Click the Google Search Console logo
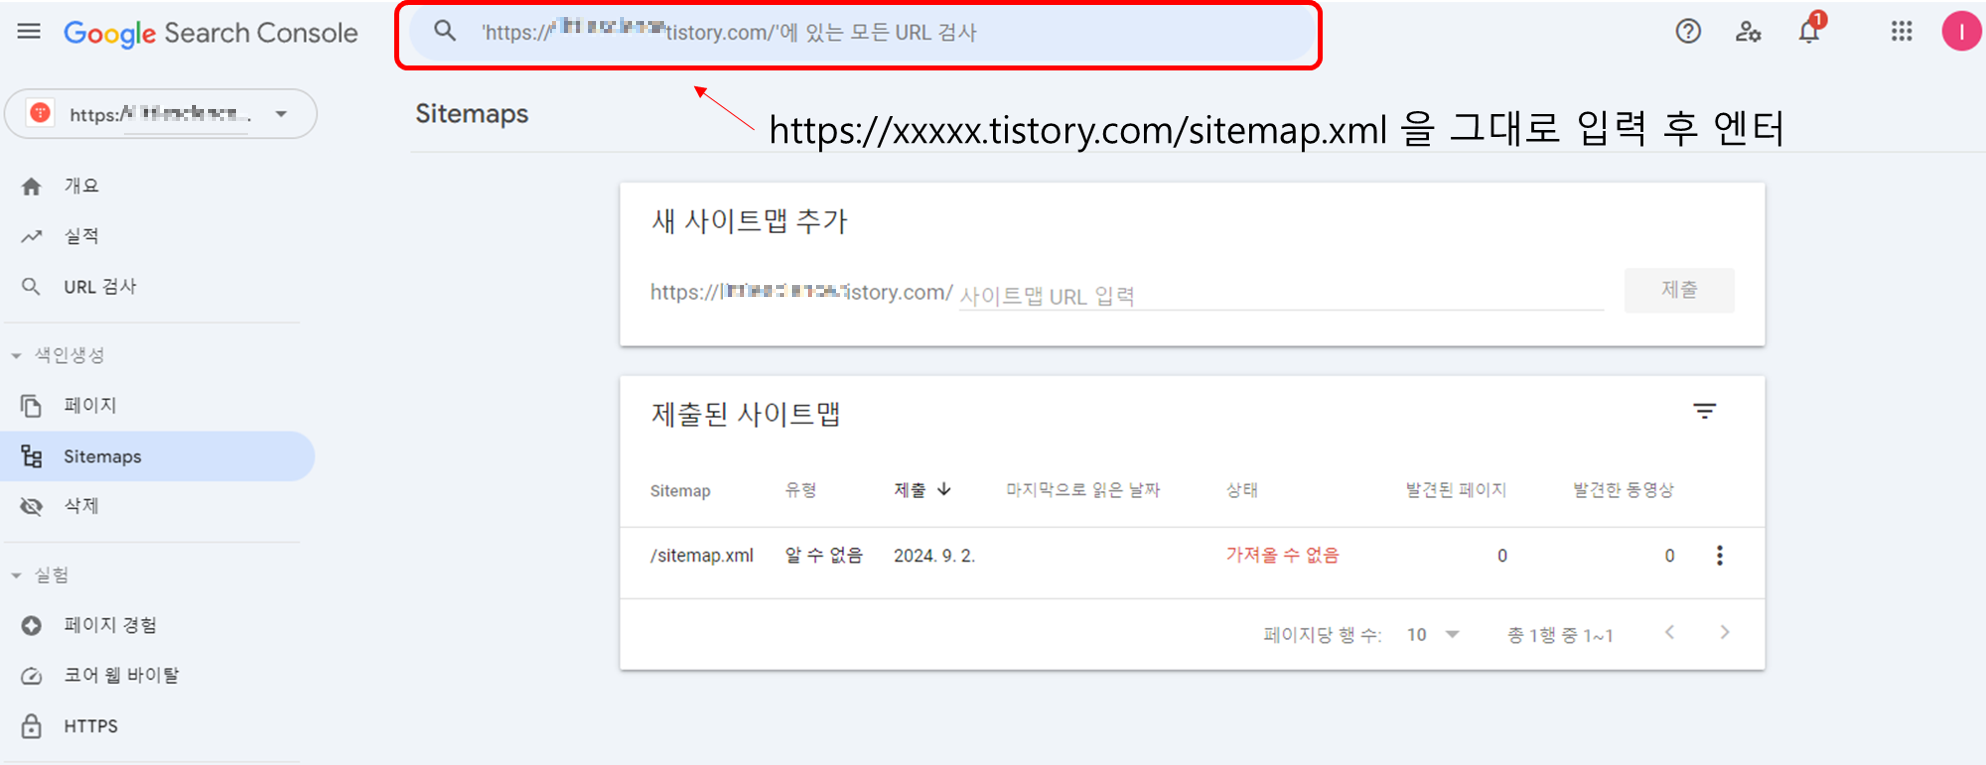Image resolution: width=1986 pixels, height=765 pixels. 210,33
